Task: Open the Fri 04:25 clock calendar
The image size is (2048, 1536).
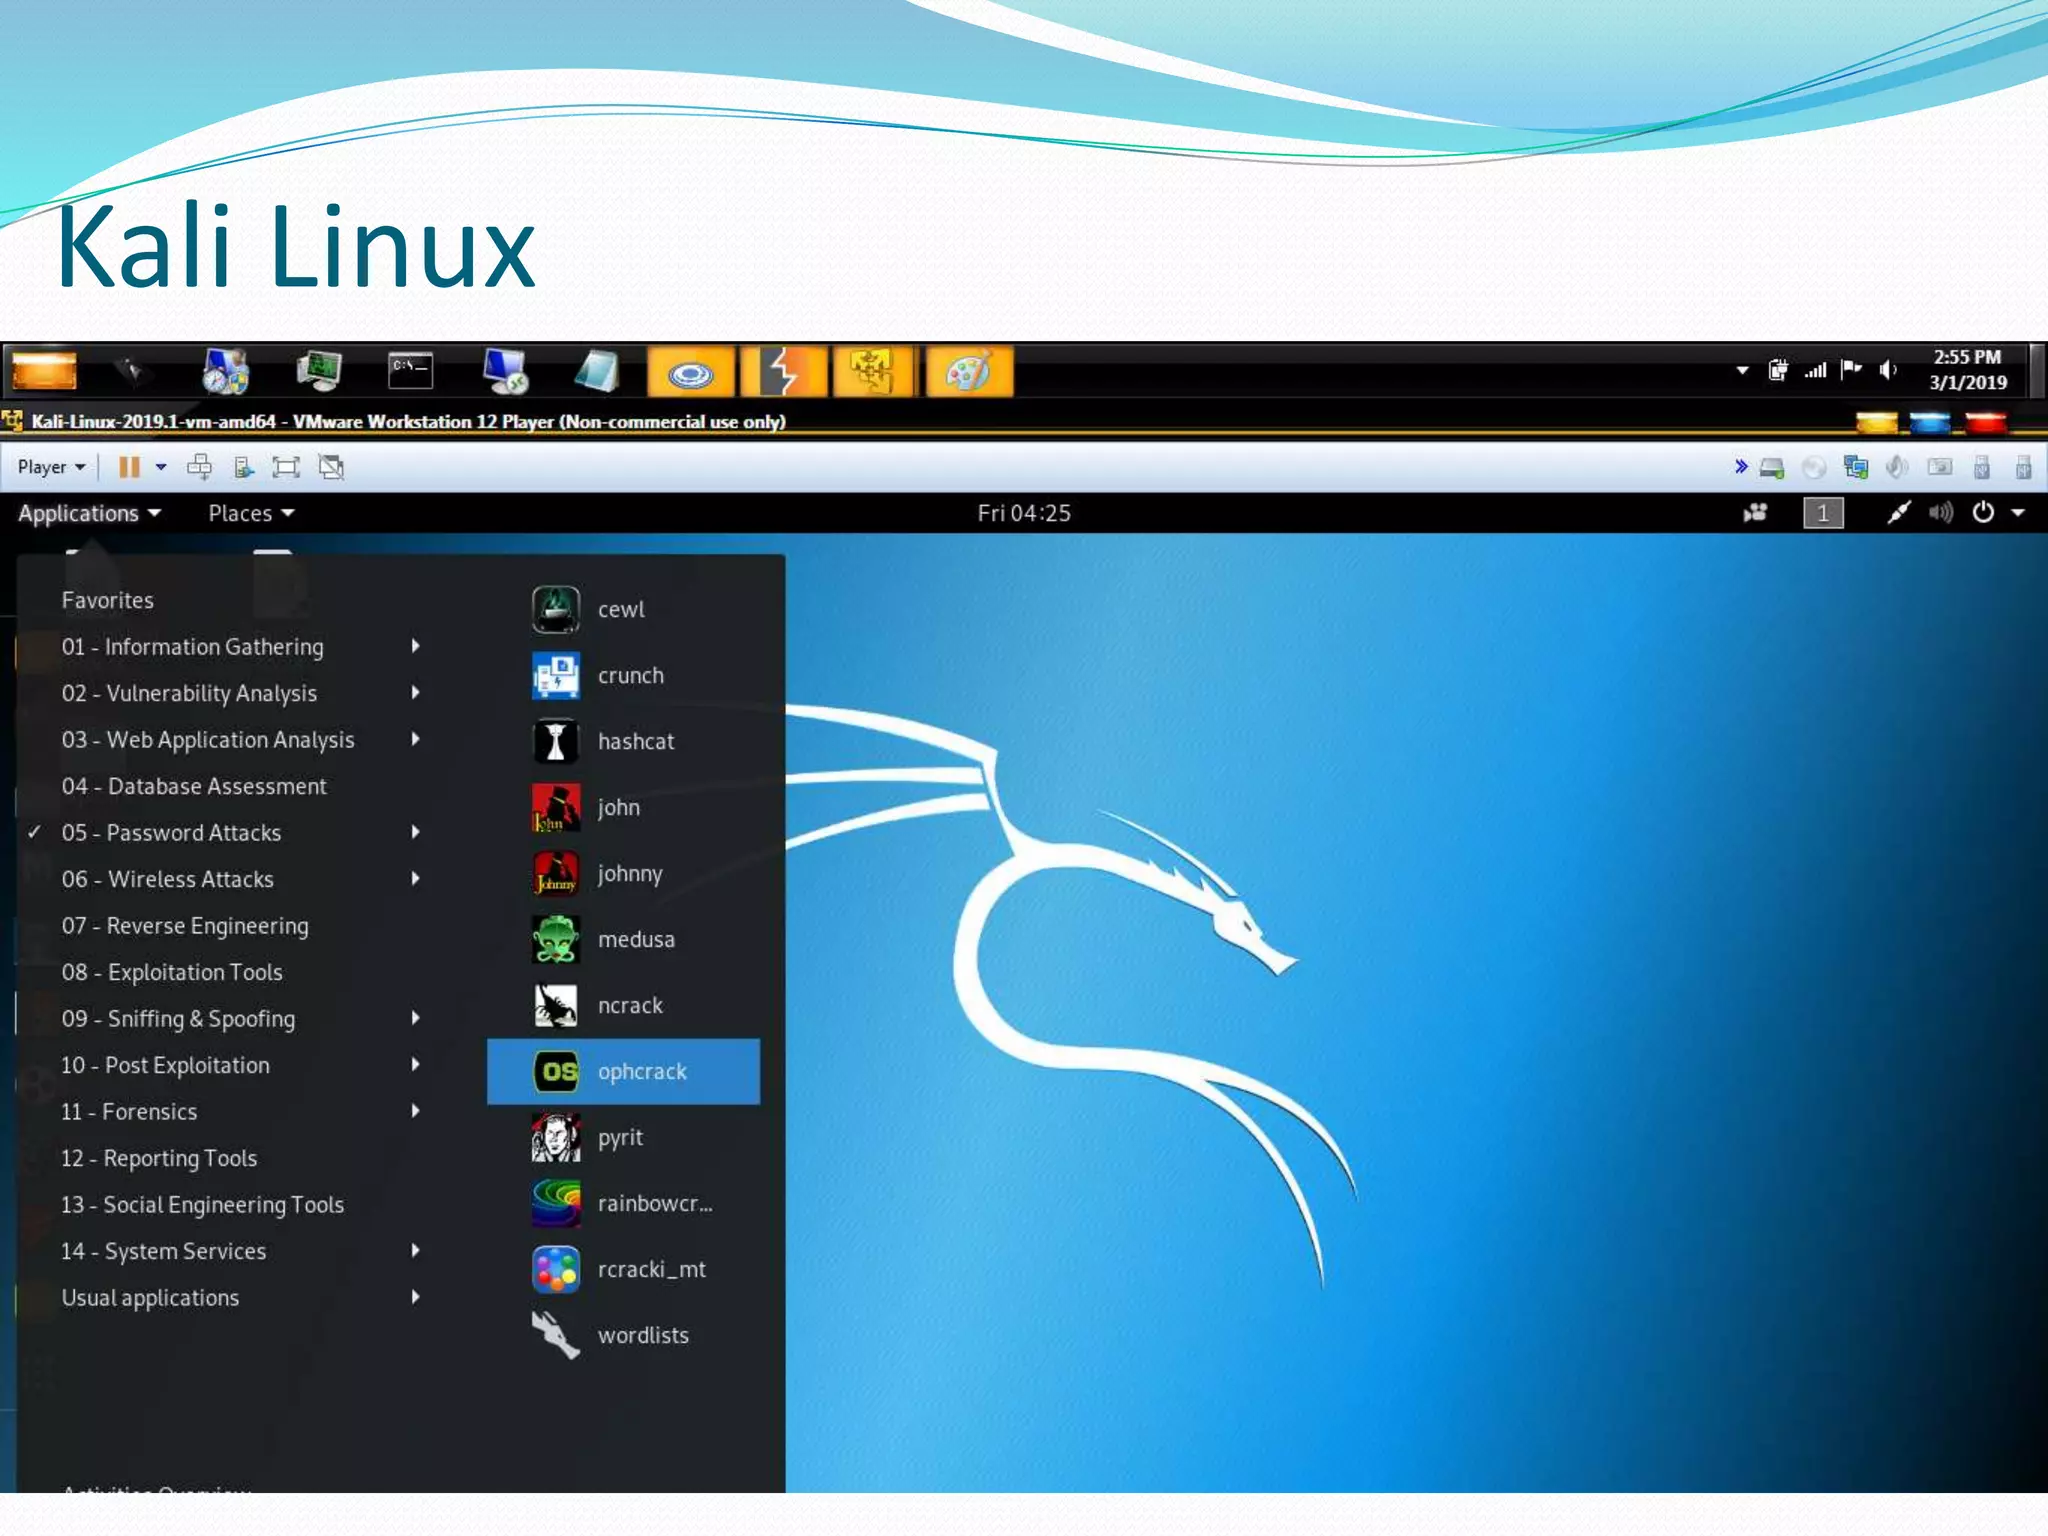Action: (x=1023, y=513)
